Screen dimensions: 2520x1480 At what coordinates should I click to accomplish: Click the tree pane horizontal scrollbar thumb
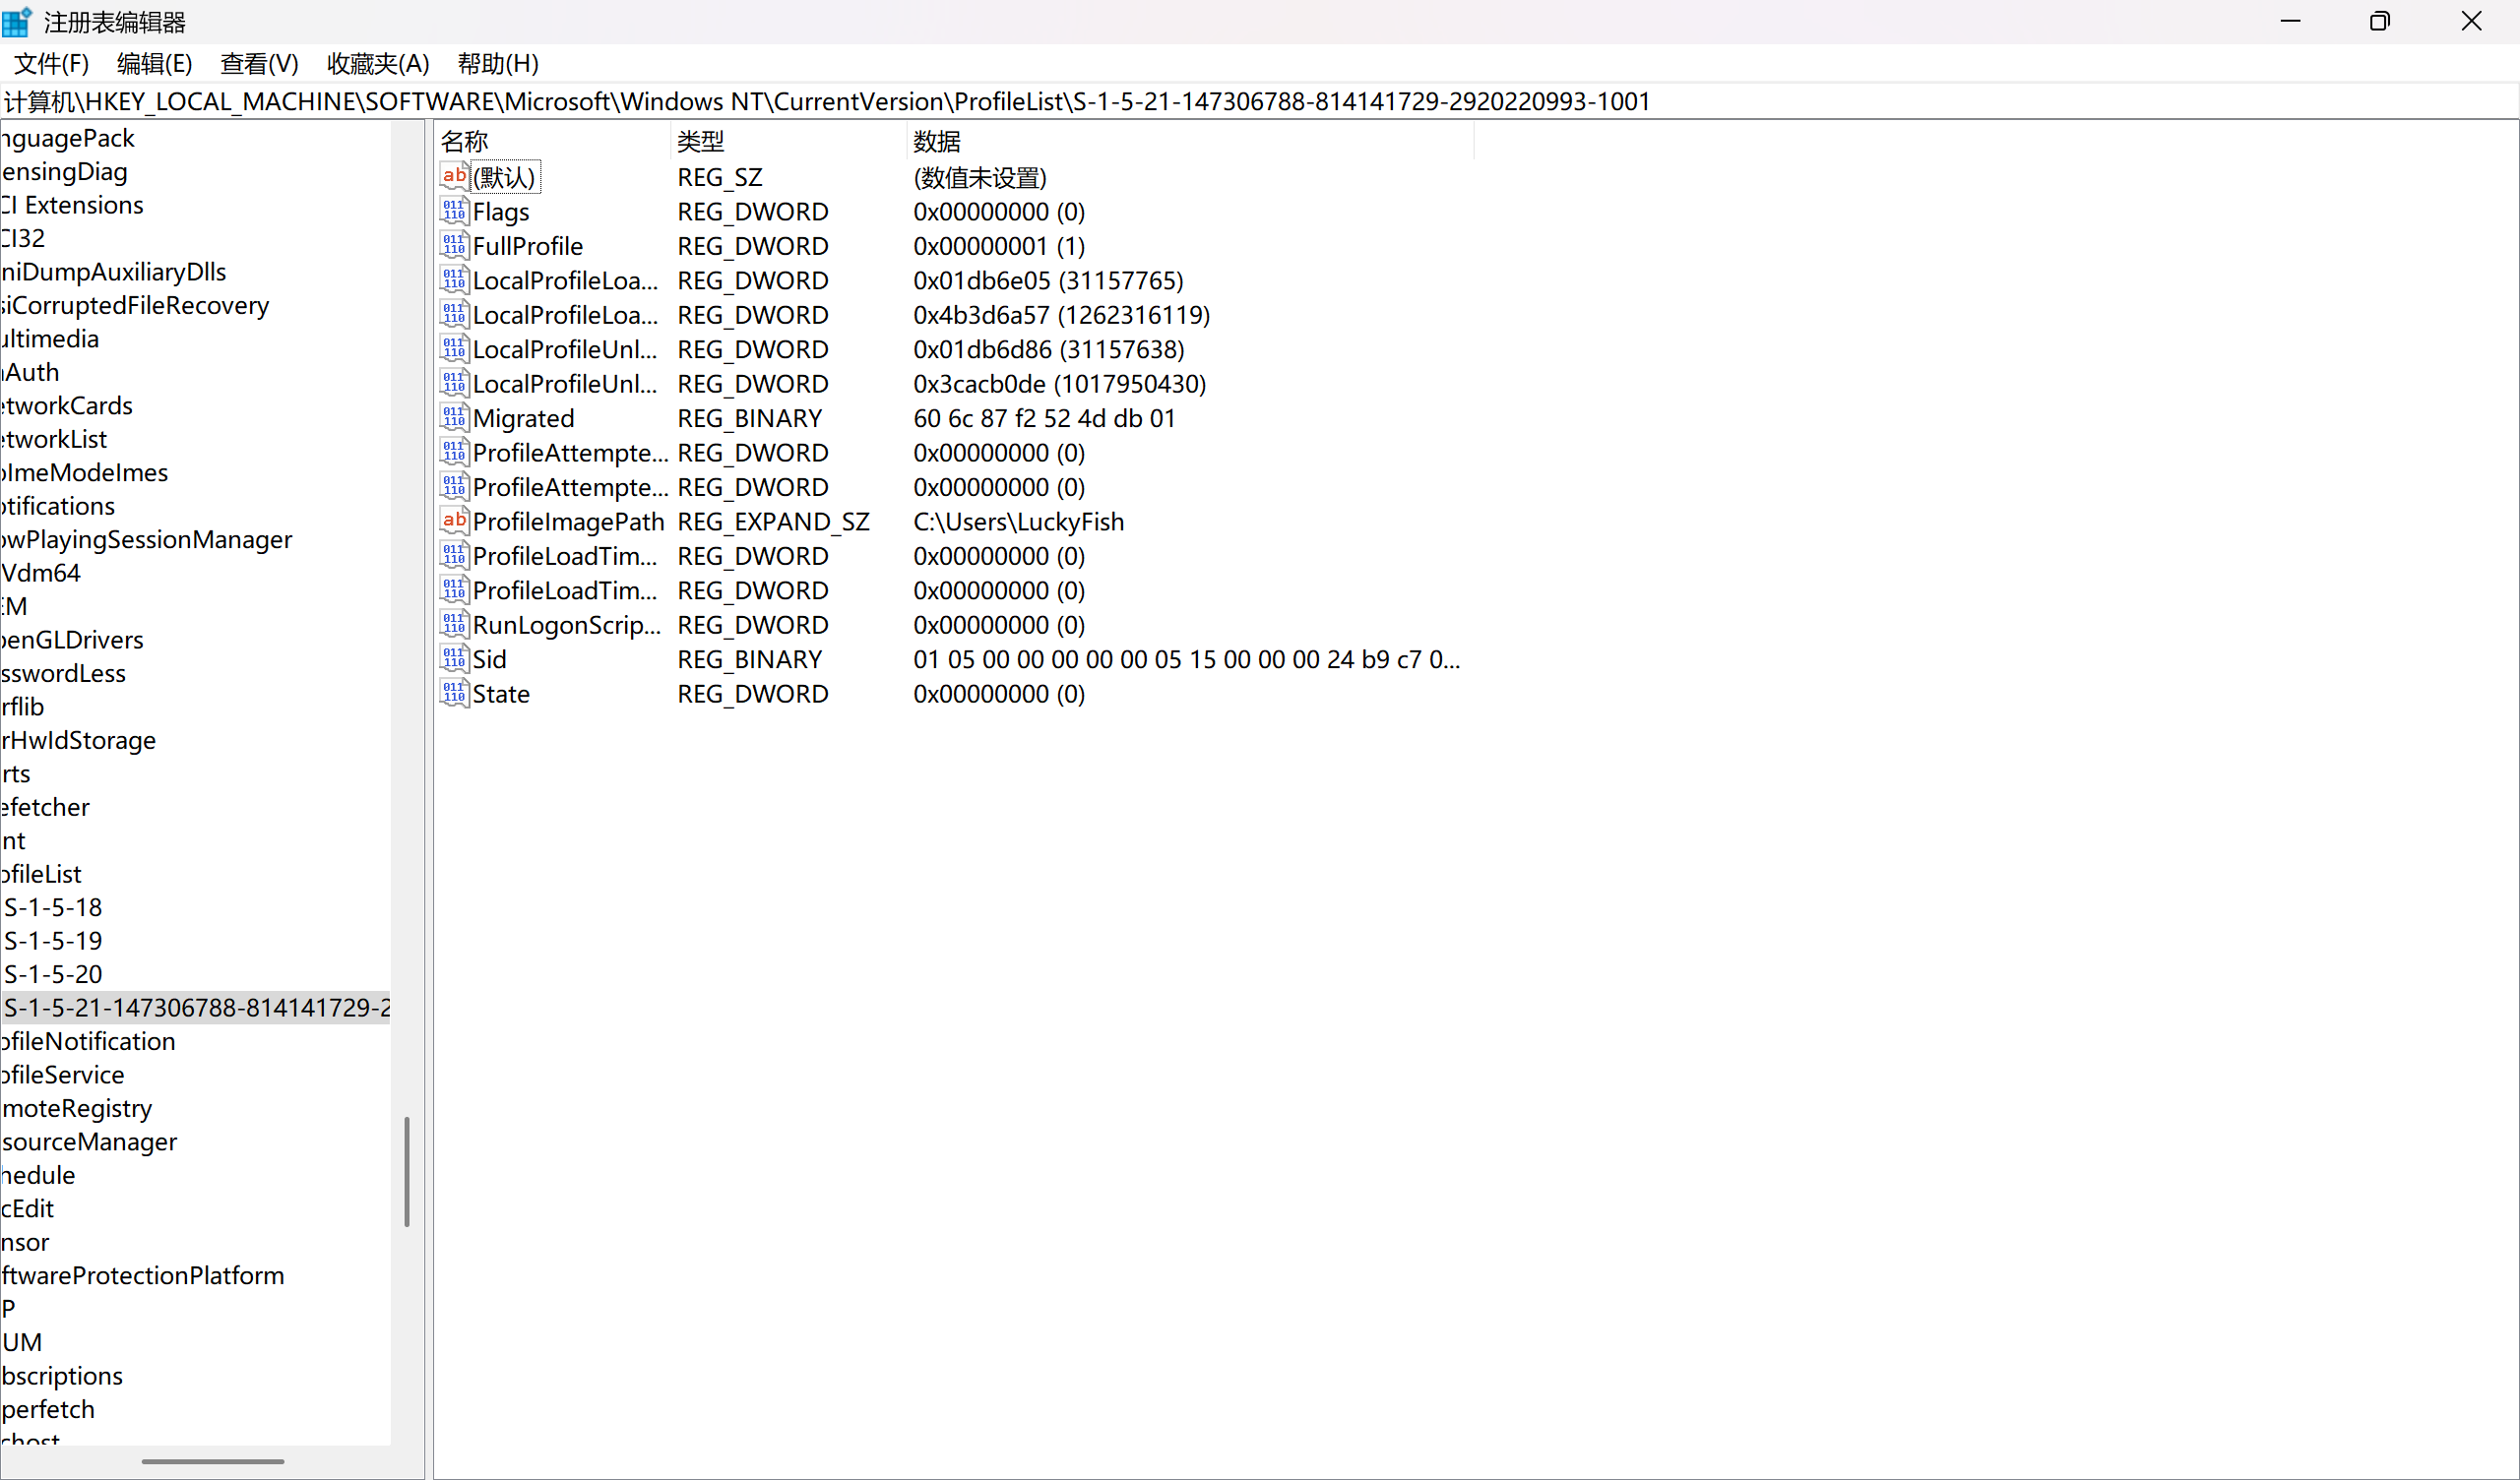pos(212,1461)
